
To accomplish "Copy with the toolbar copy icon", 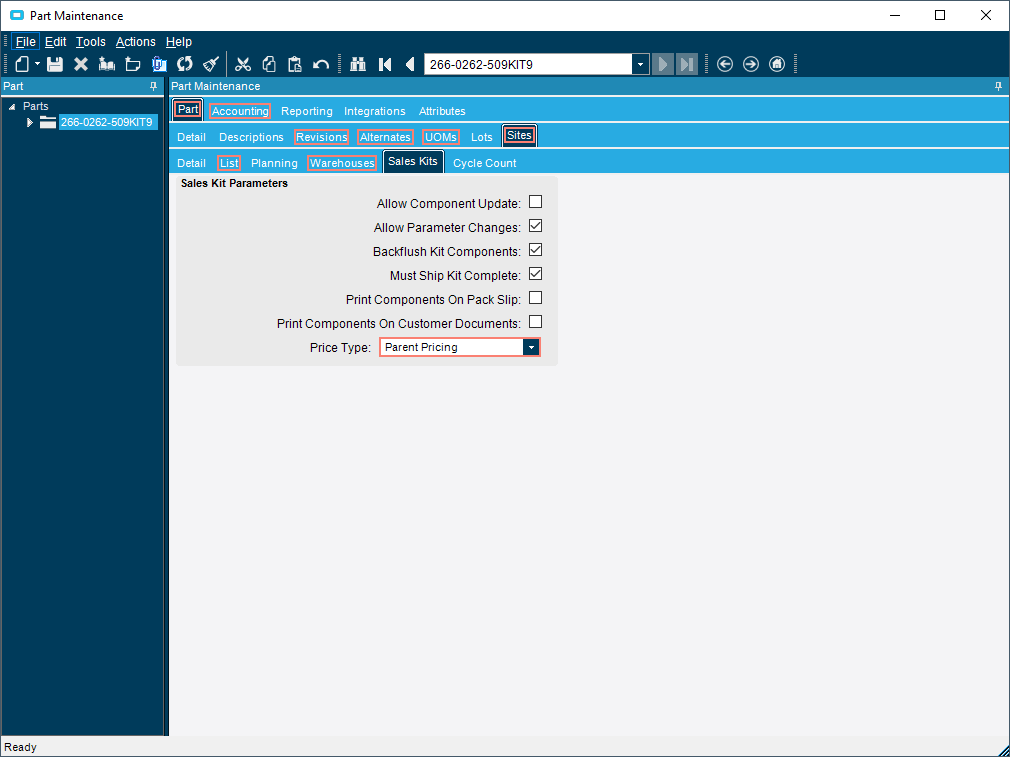I will click(269, 64).
